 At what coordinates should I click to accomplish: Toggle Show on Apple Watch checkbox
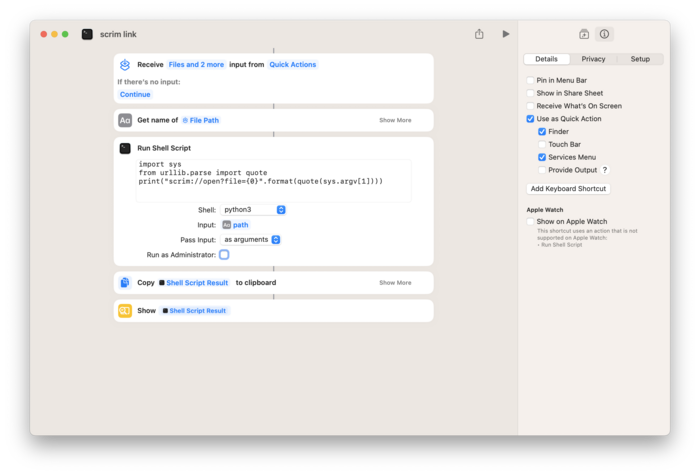tap(530, 222)
